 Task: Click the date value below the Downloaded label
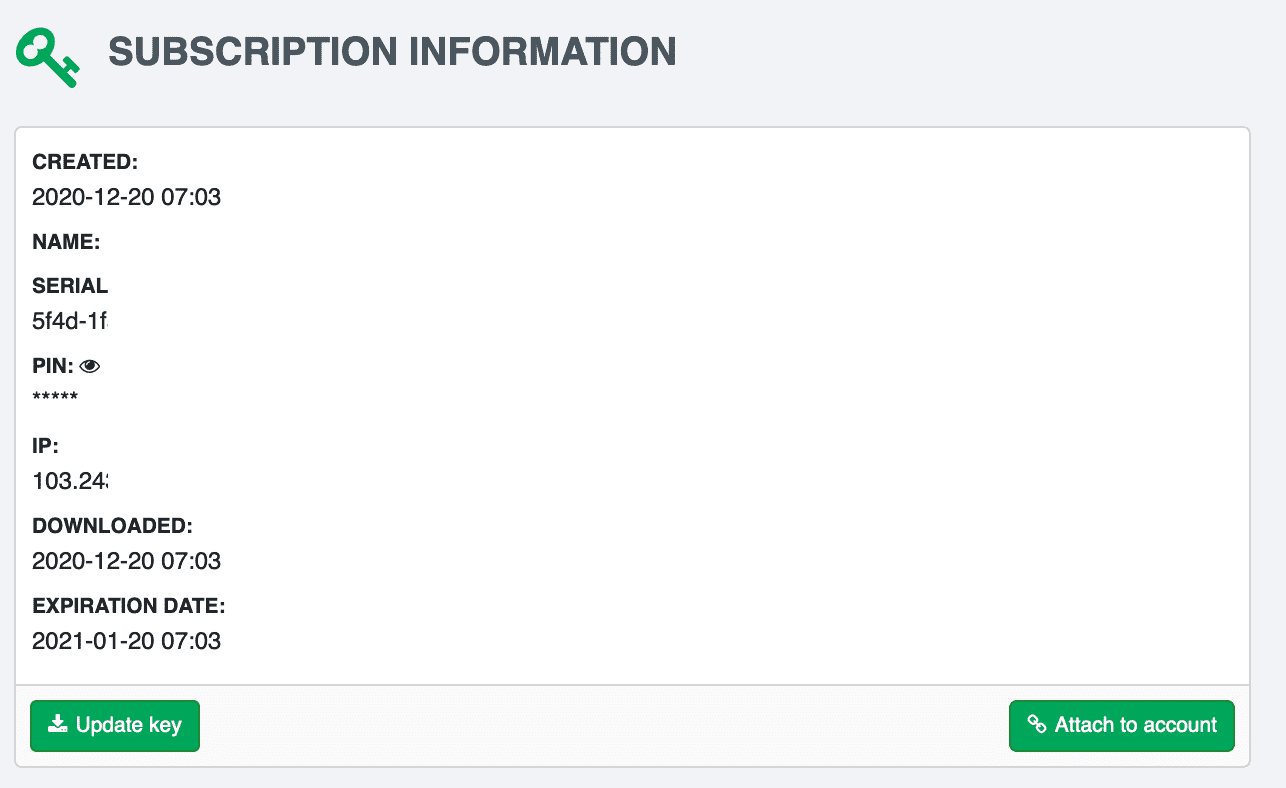coord(127,561)
